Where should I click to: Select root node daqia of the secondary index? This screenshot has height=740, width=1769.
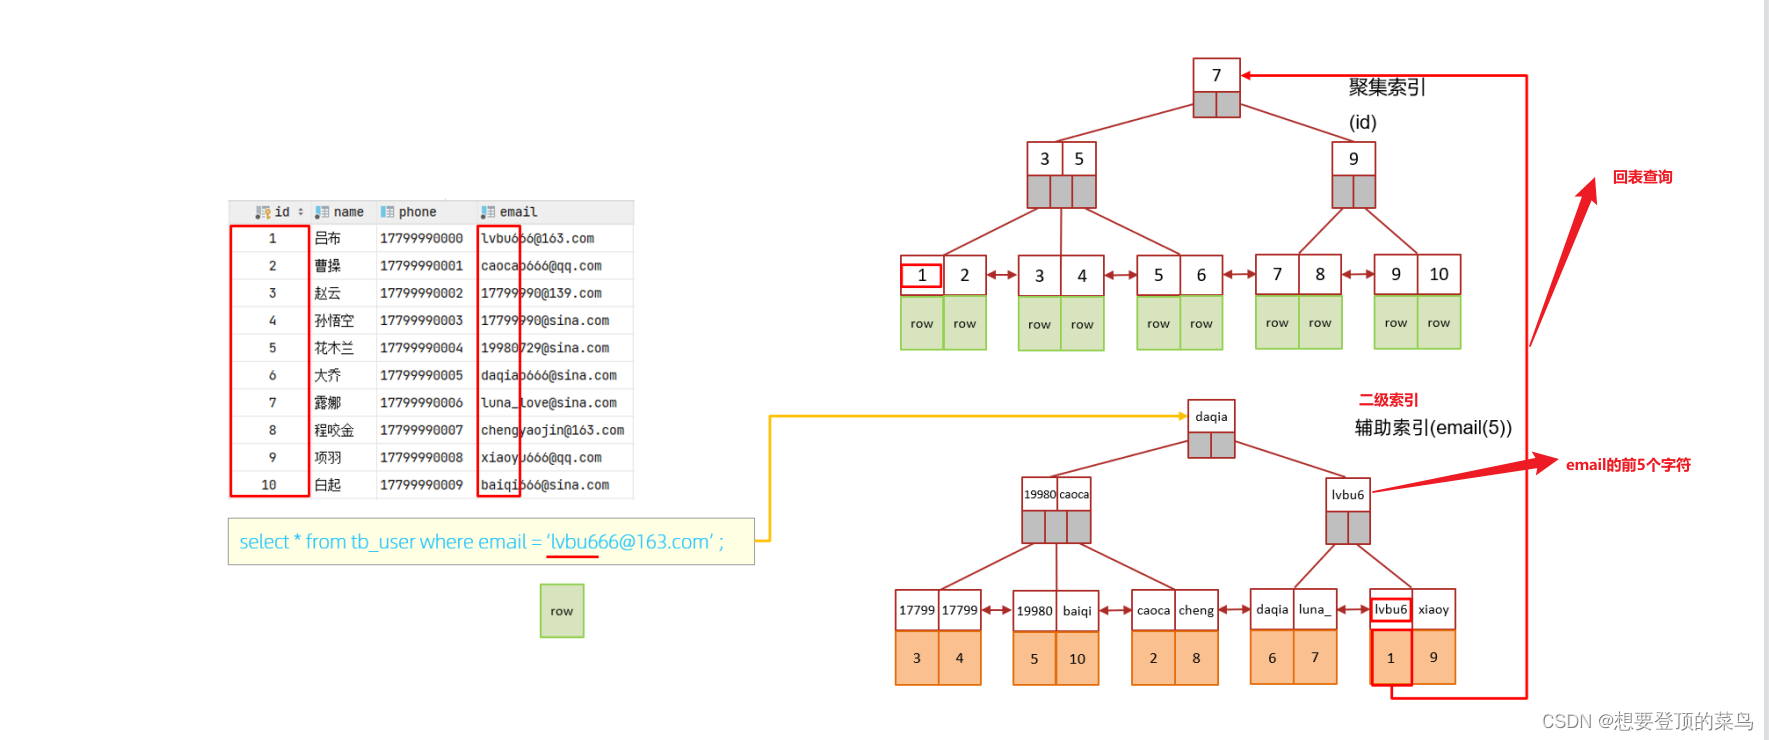coord(1211,416)
